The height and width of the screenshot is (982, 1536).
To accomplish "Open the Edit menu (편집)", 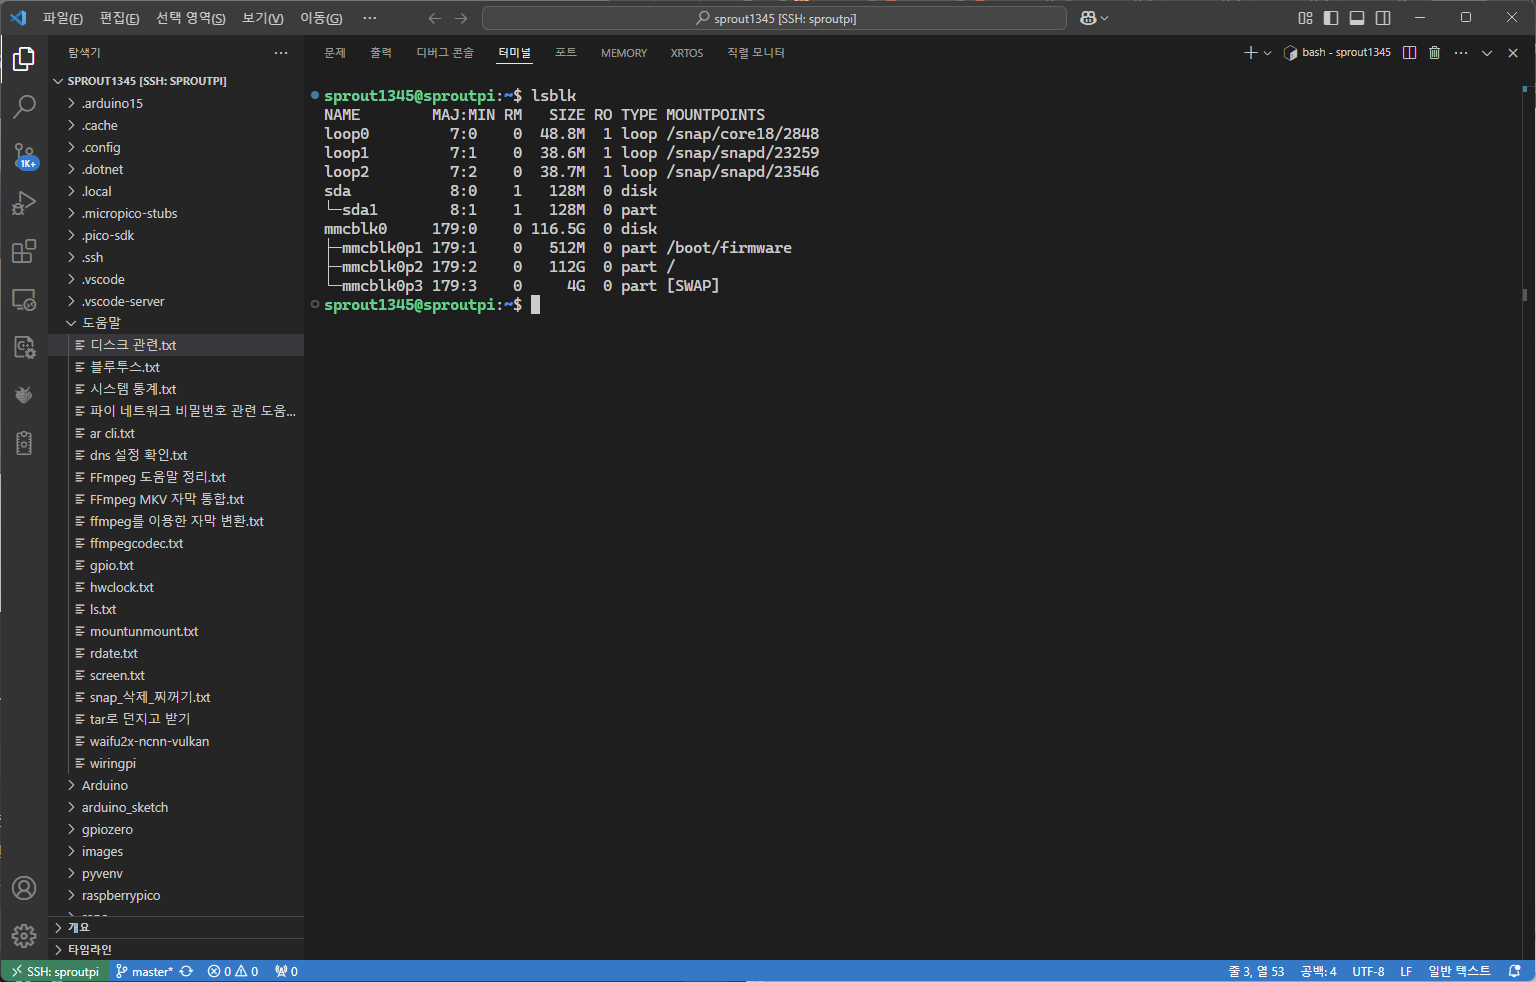I will click(120, 18).
